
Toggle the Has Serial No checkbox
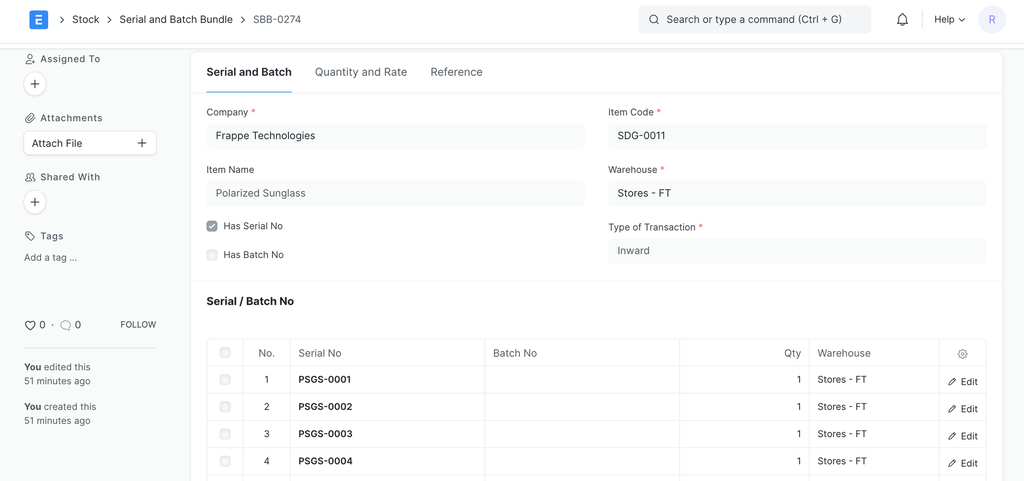tap(212, 226)
